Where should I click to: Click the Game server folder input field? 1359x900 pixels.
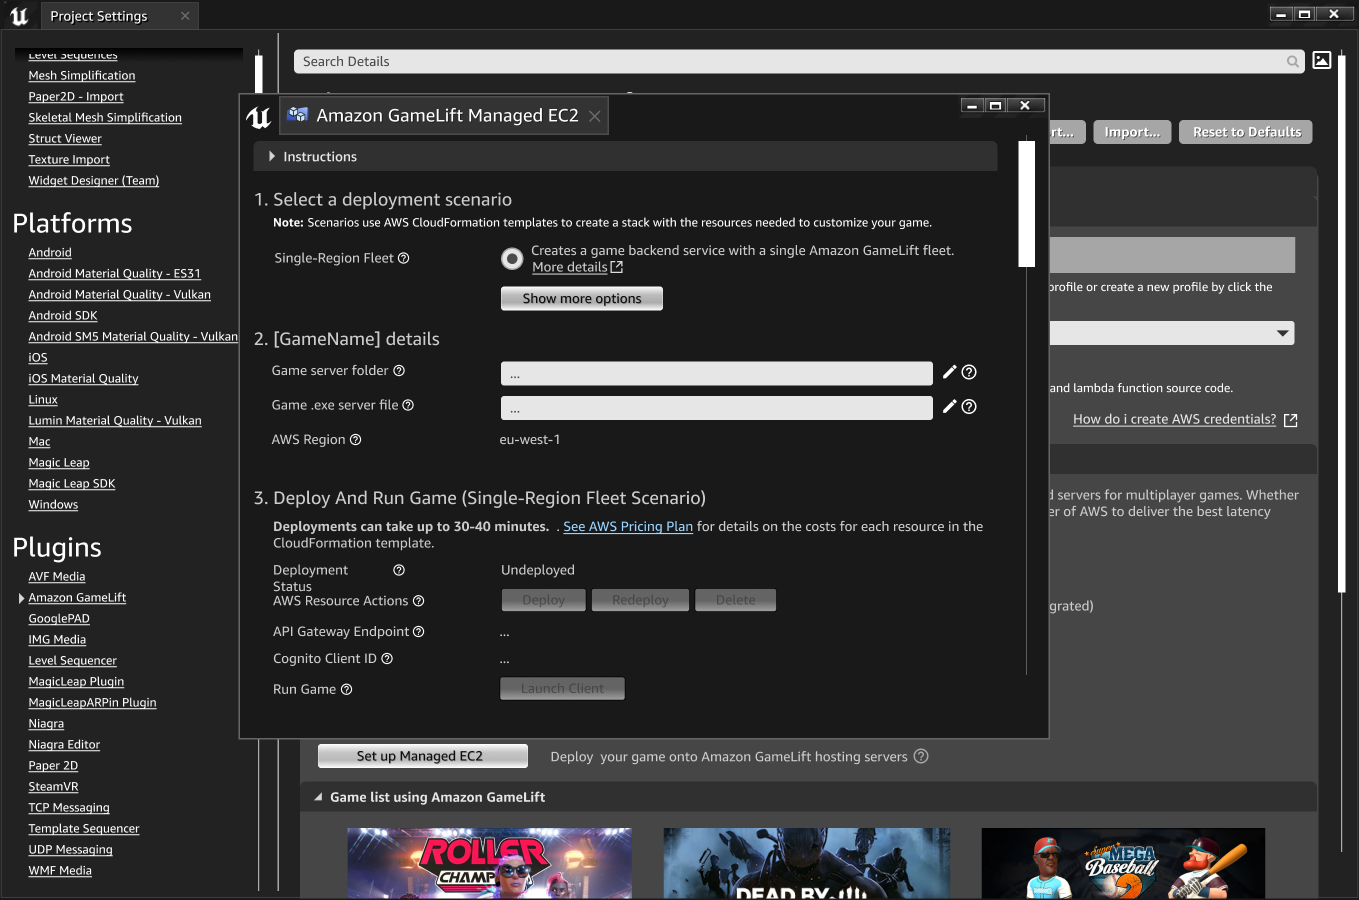pos(716,374)
